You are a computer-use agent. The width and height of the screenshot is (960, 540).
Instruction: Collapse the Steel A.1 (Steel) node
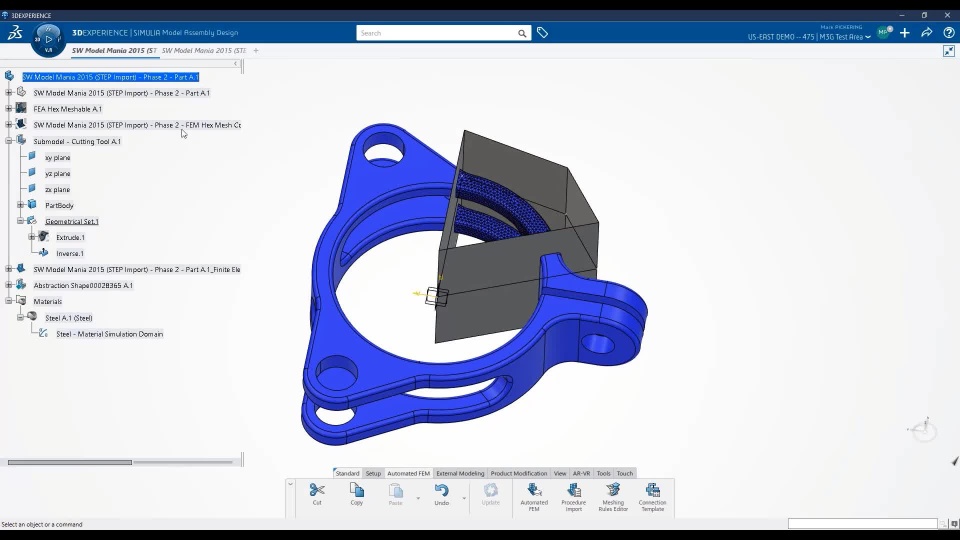tap(20, 317)
